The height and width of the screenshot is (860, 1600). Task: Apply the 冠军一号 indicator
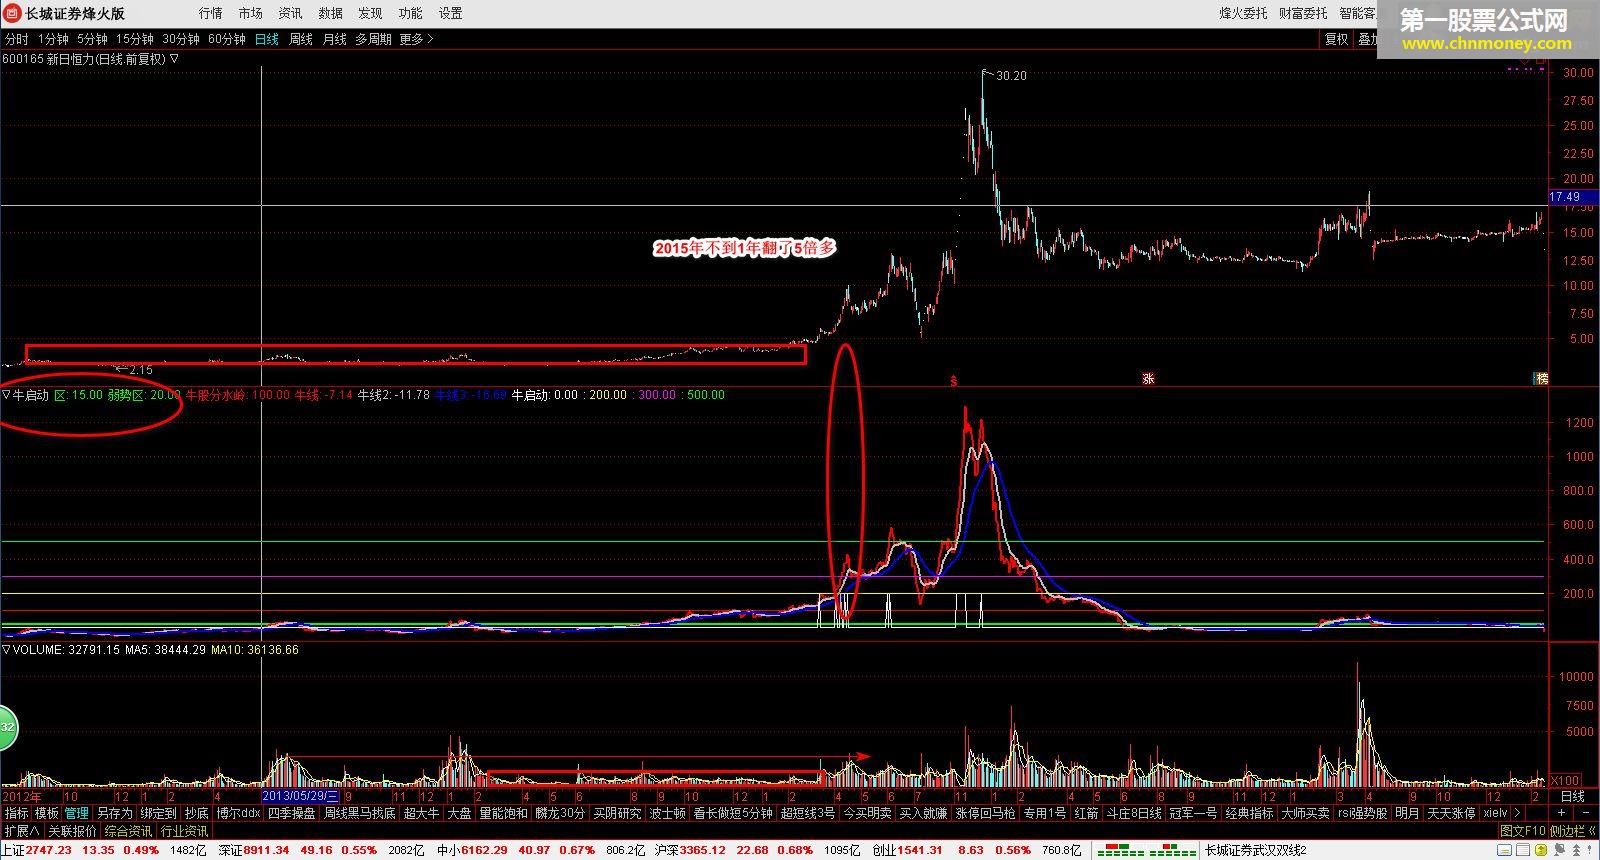(1194, 813)
